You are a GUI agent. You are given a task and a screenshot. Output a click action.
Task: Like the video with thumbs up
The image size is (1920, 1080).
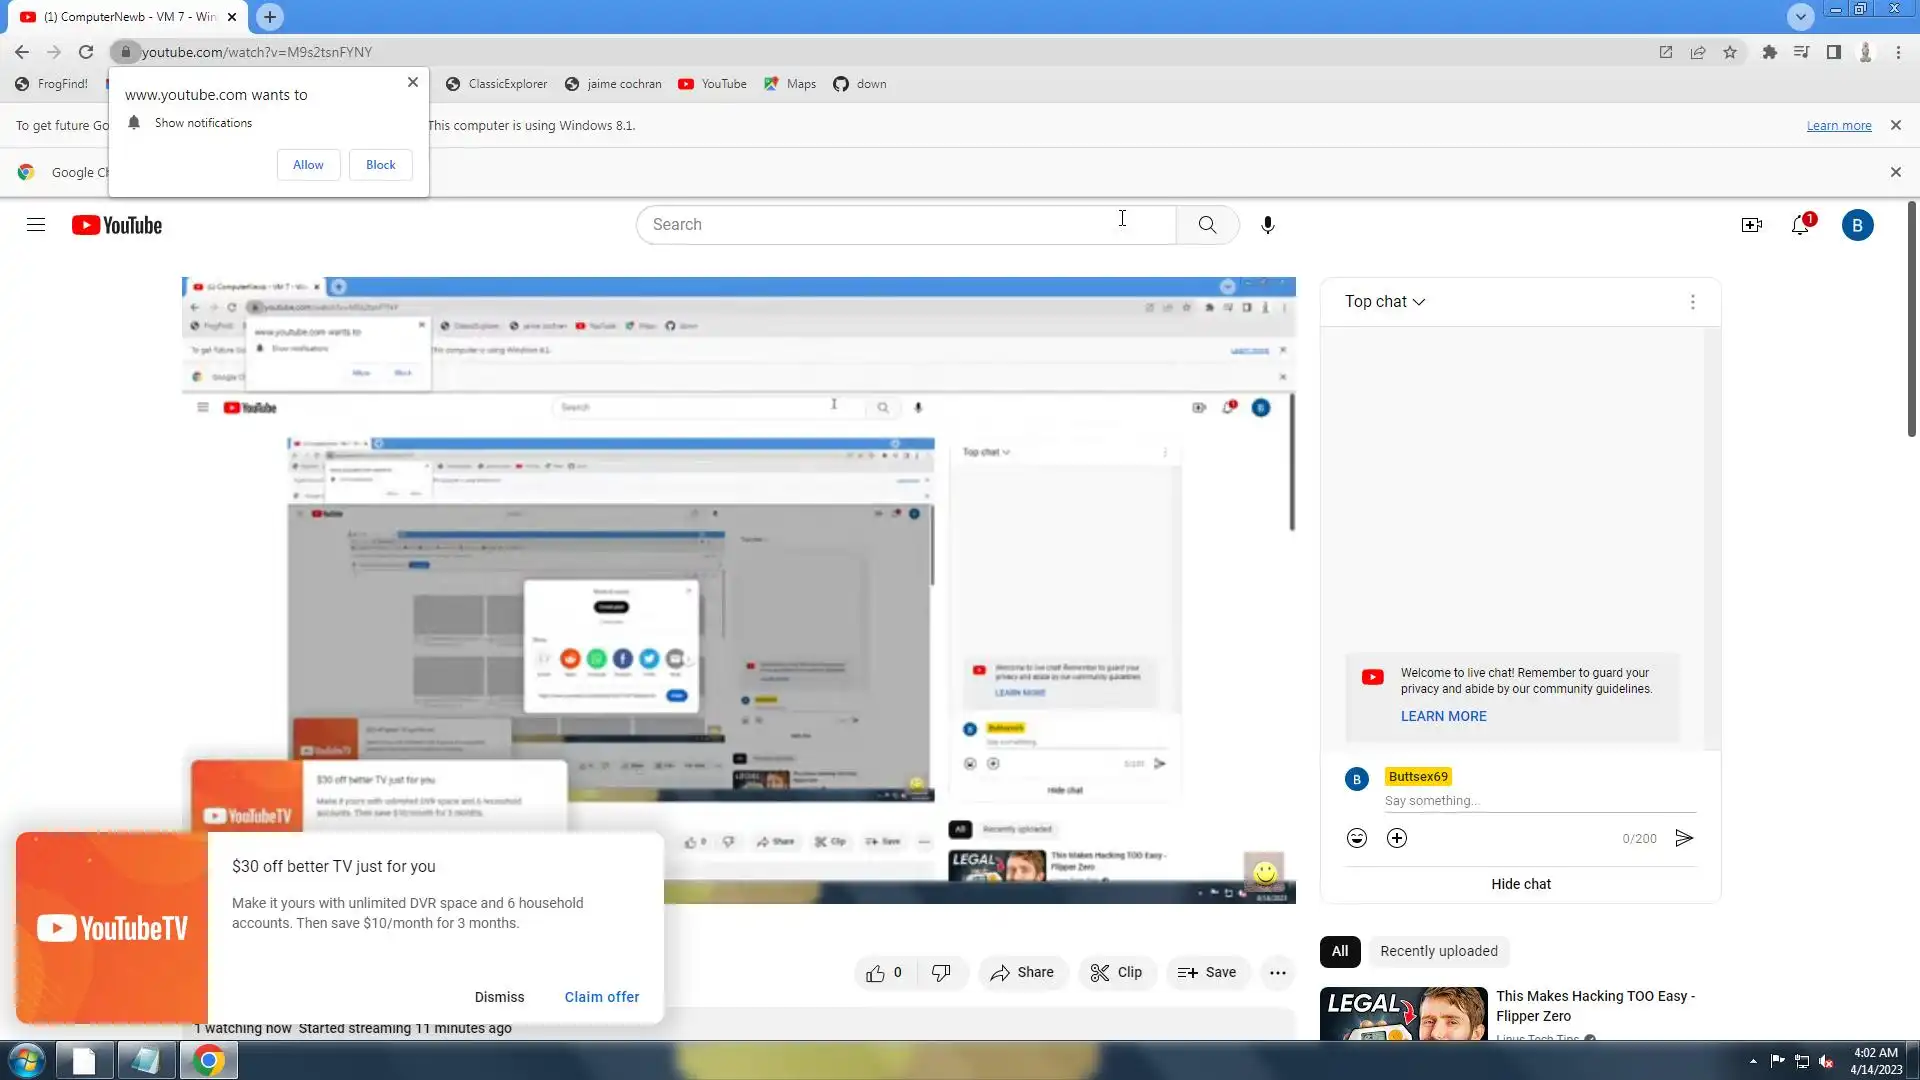click(876, 972)
